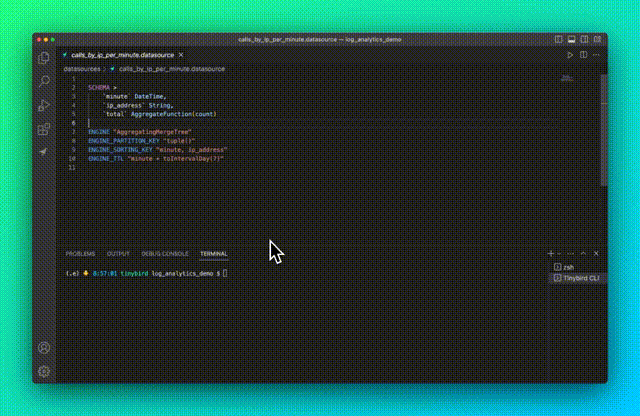Open the Manage gear icon
This screenshot has width=640, height=416.
pyautogui.click(x=44, y=371)
